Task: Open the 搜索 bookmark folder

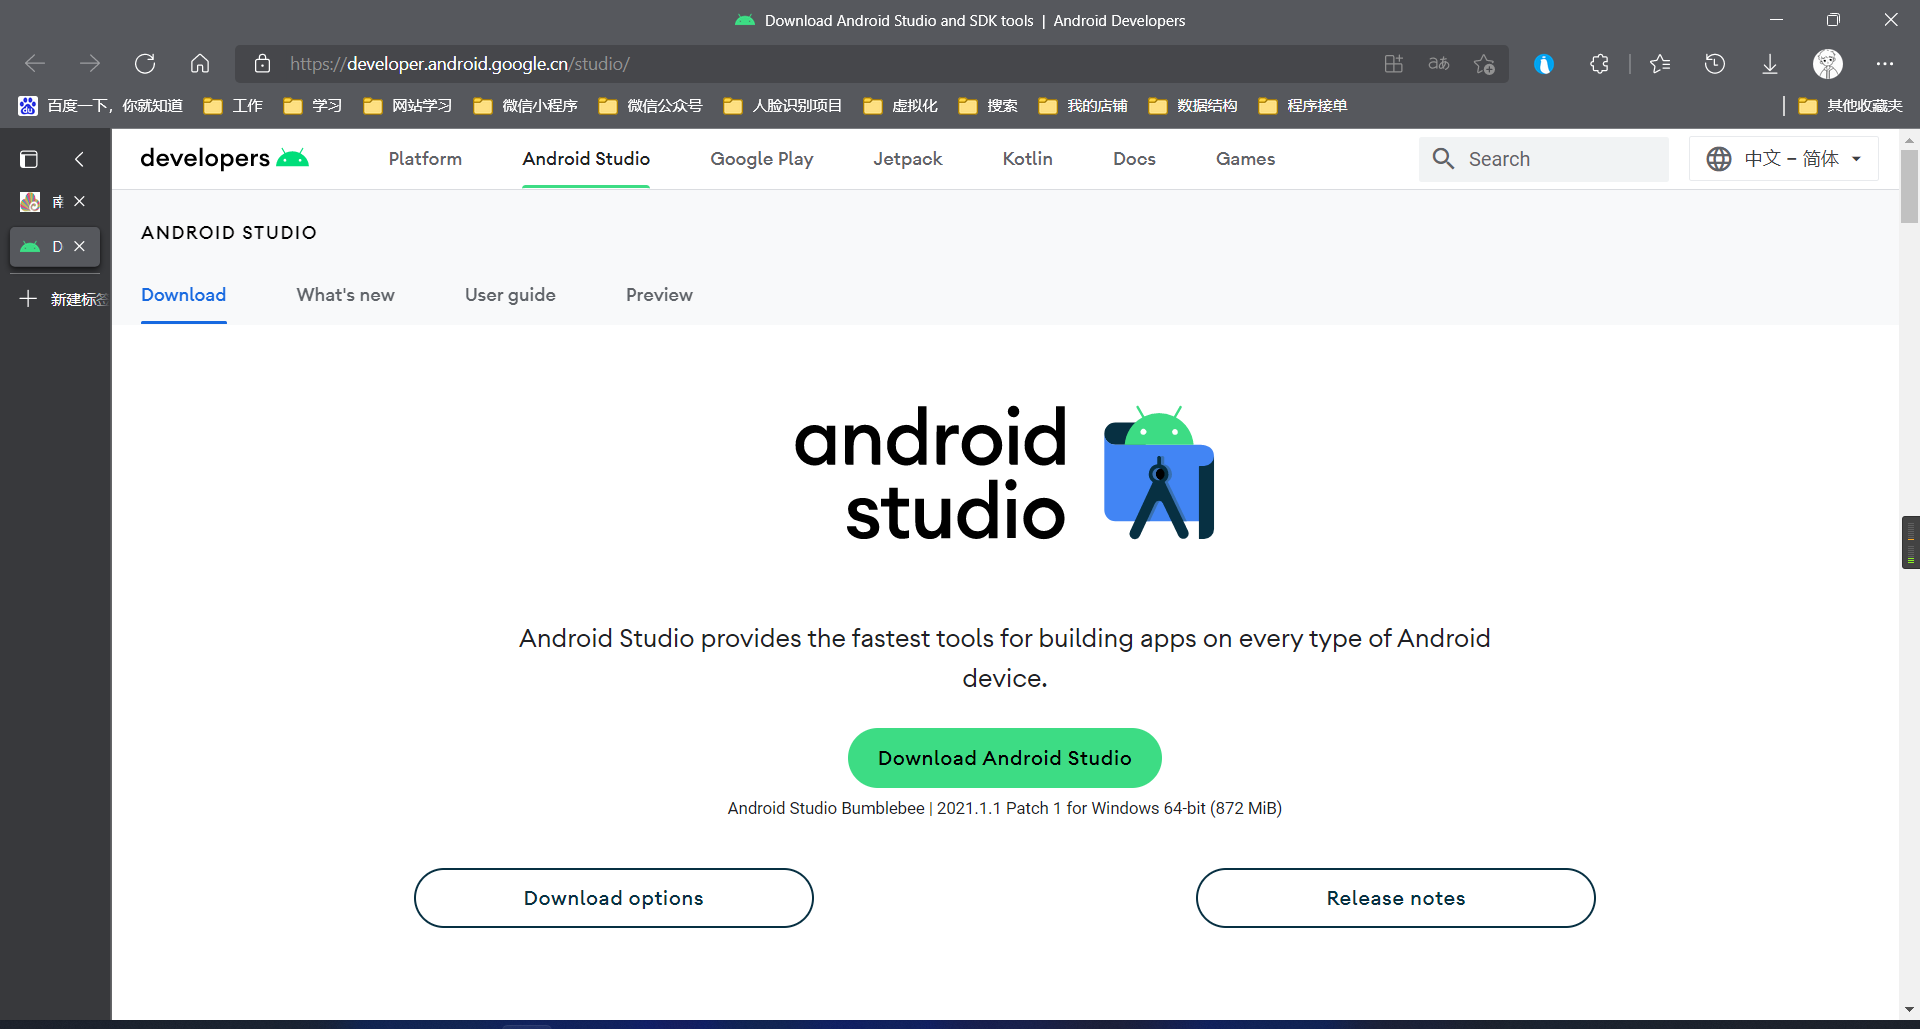Action: pyautogui.click(x=988, y=106)
